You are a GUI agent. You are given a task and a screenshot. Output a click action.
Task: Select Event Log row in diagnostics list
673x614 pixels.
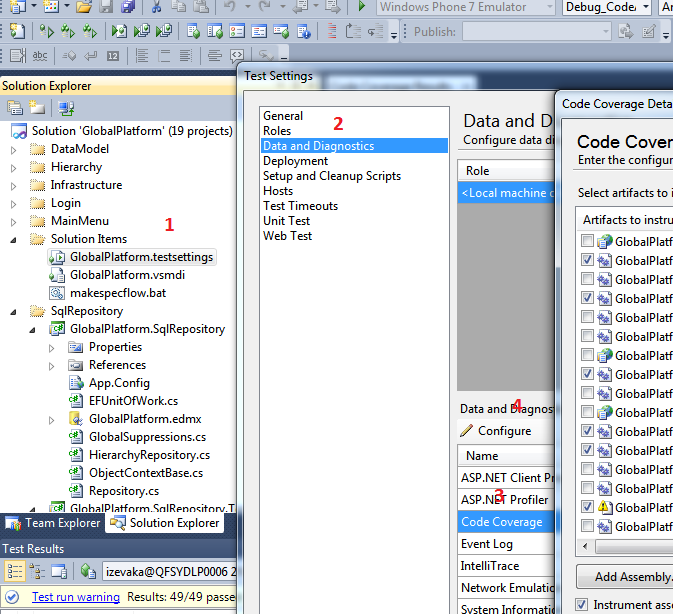[506, 544]
